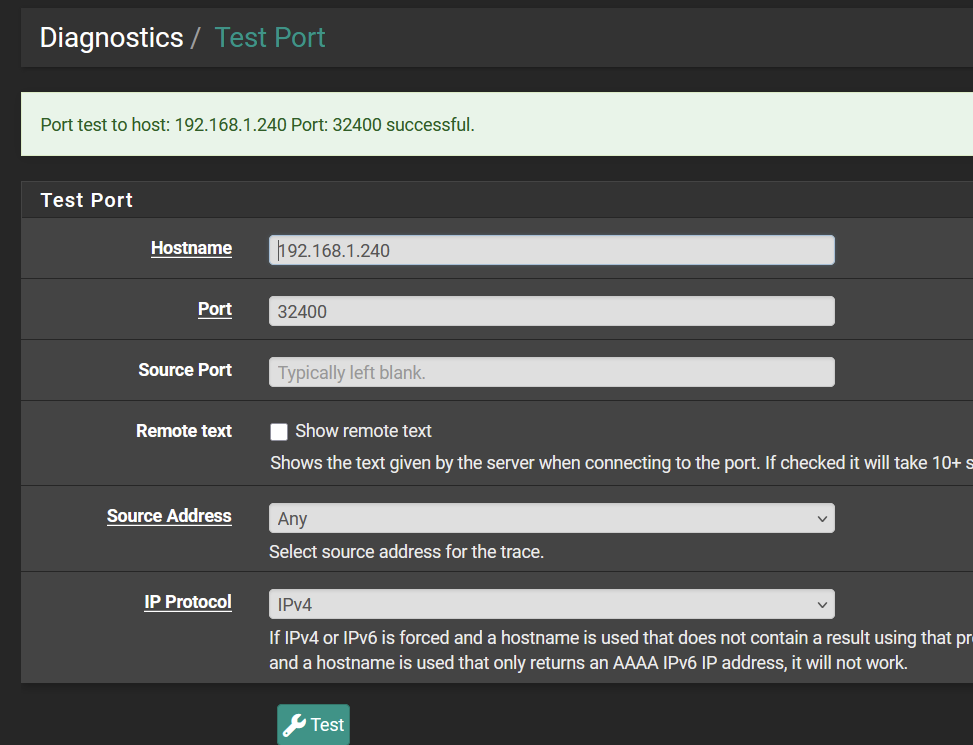
Task: Click the underlined Hostname label
Action: coord(191,248)
